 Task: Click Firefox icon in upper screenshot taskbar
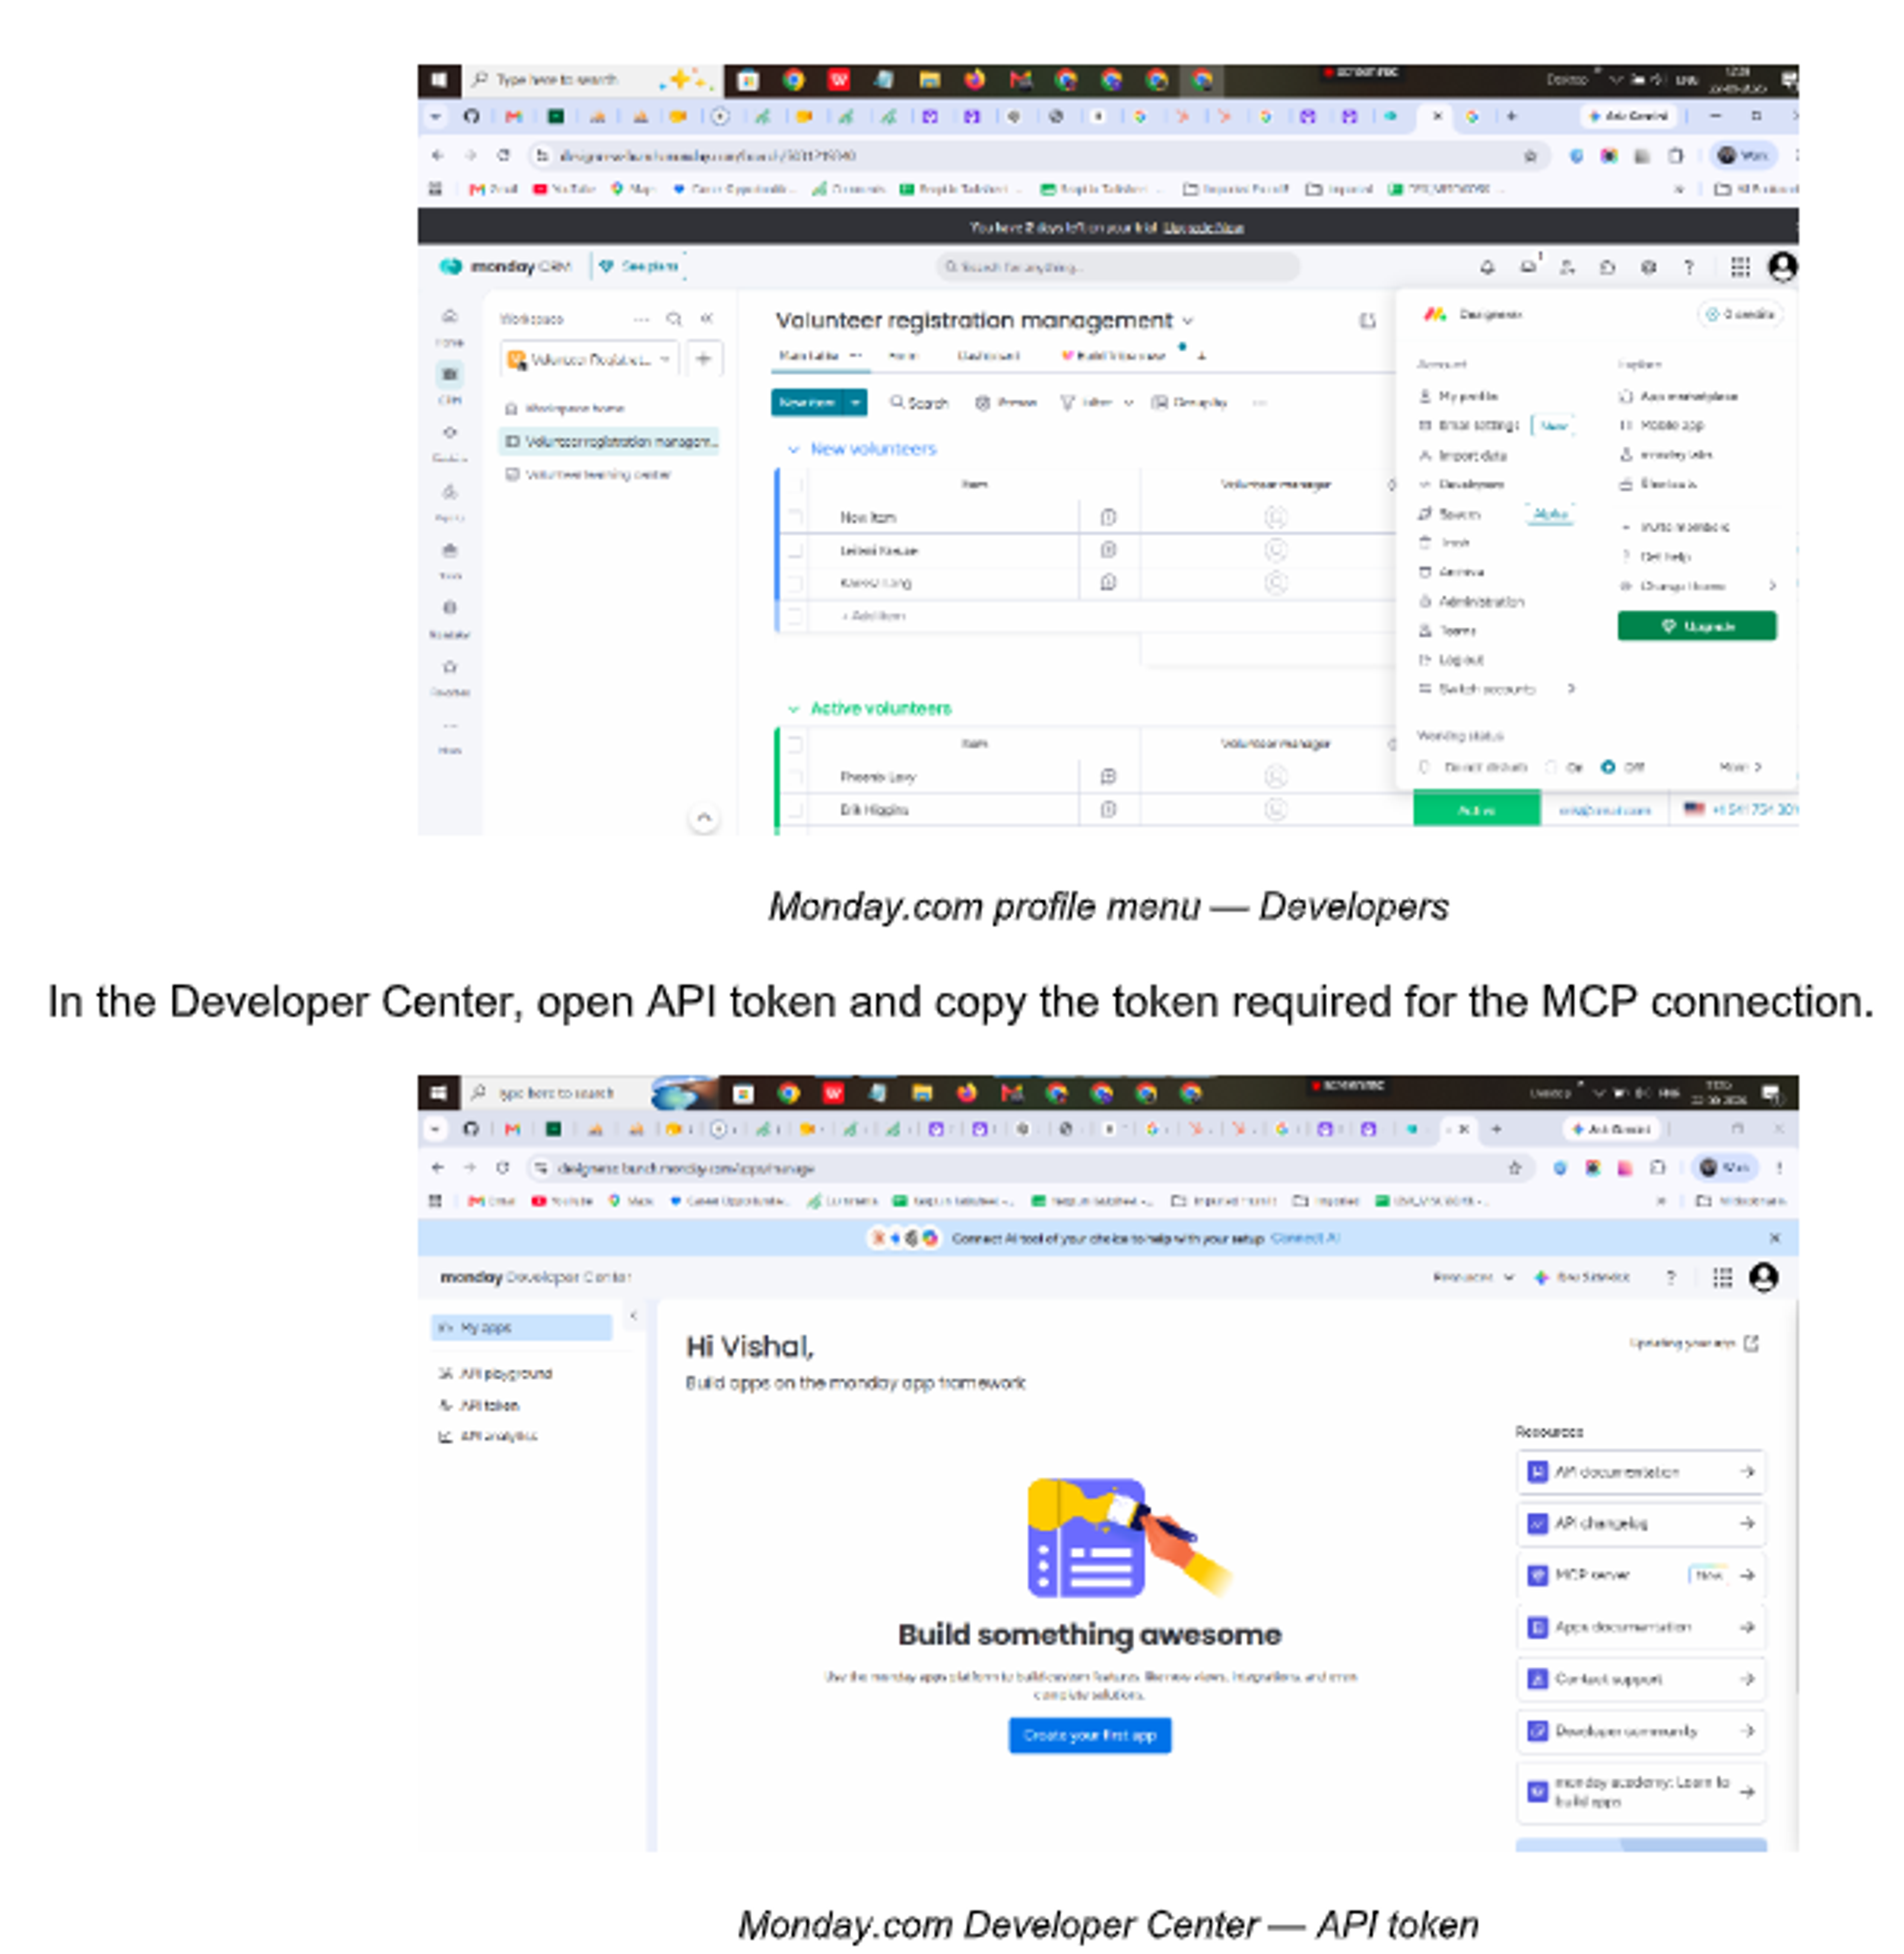pyautogui.click(x=974, y=79)
